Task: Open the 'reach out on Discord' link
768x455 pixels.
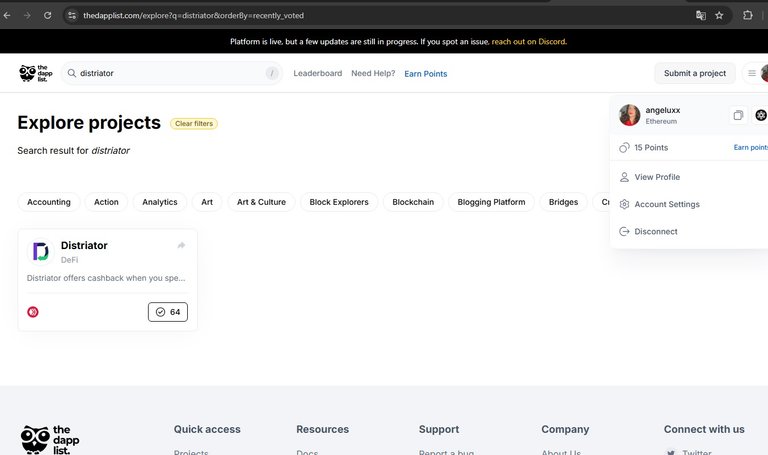Action: click(x=529, y=42)
